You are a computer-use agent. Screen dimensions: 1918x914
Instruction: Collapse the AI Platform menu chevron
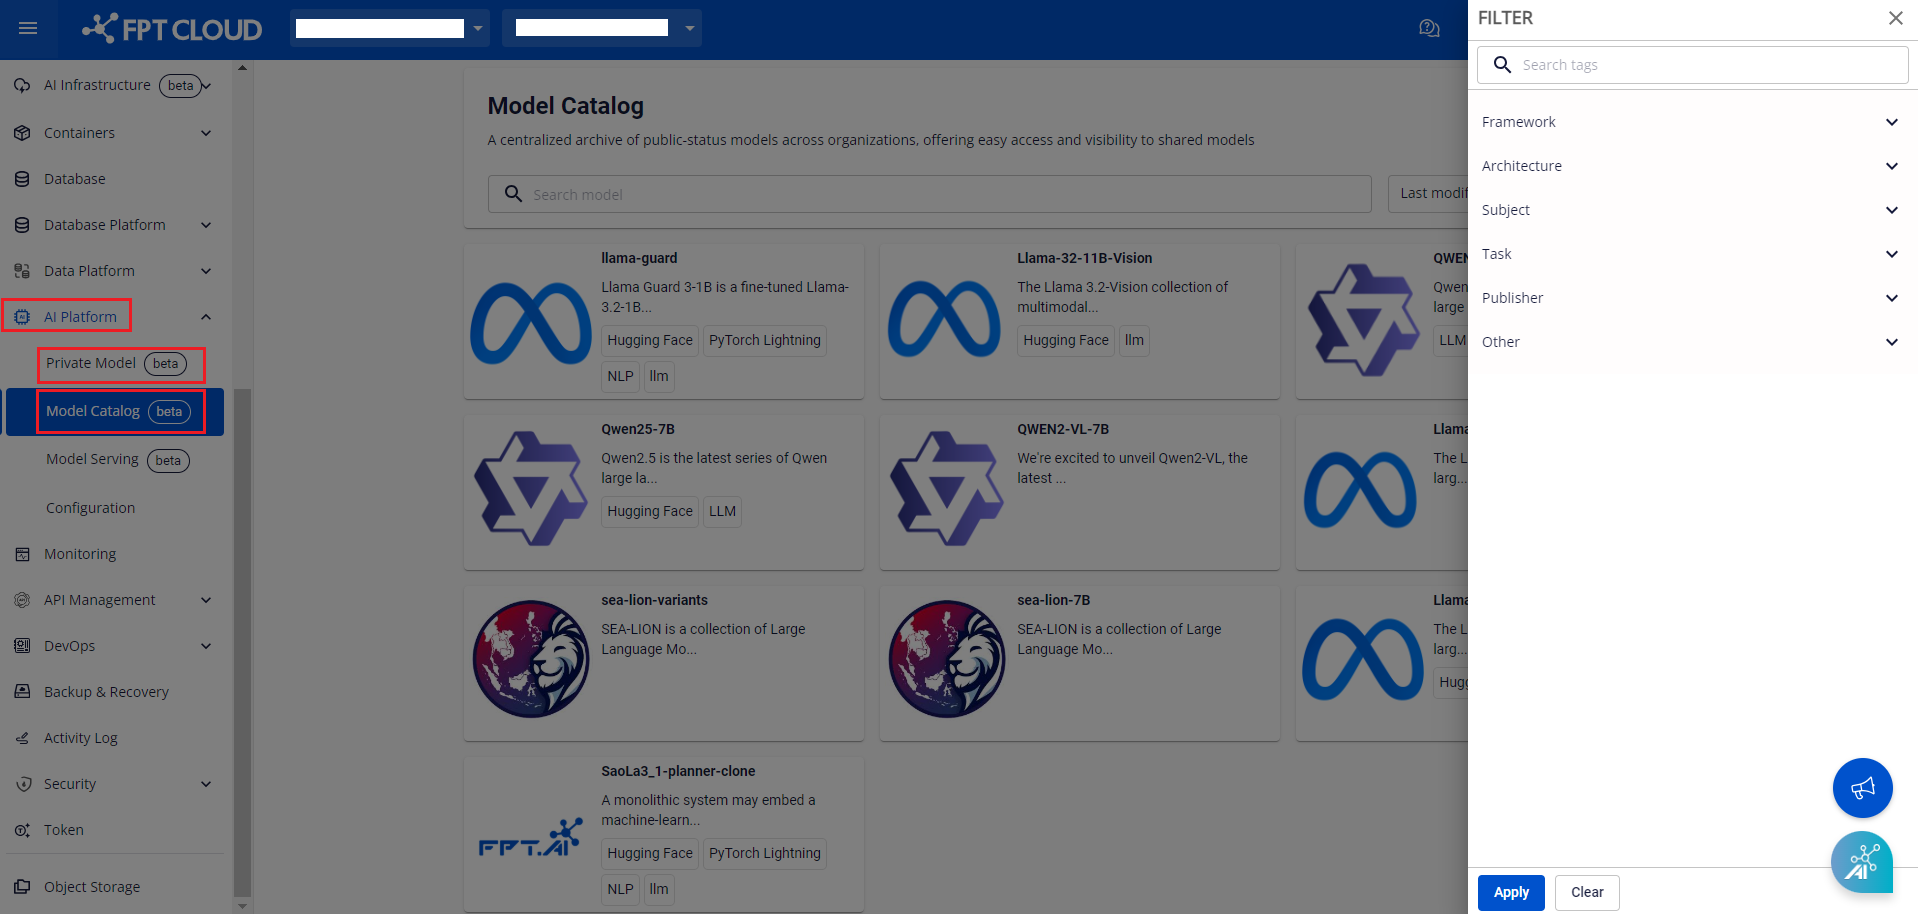pos(206,317)
